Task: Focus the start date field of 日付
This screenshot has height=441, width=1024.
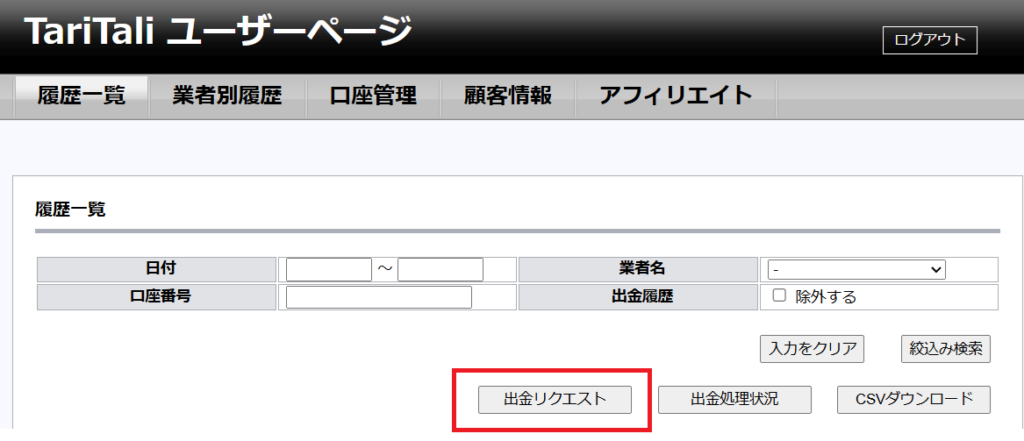Action: coord(329,269)
